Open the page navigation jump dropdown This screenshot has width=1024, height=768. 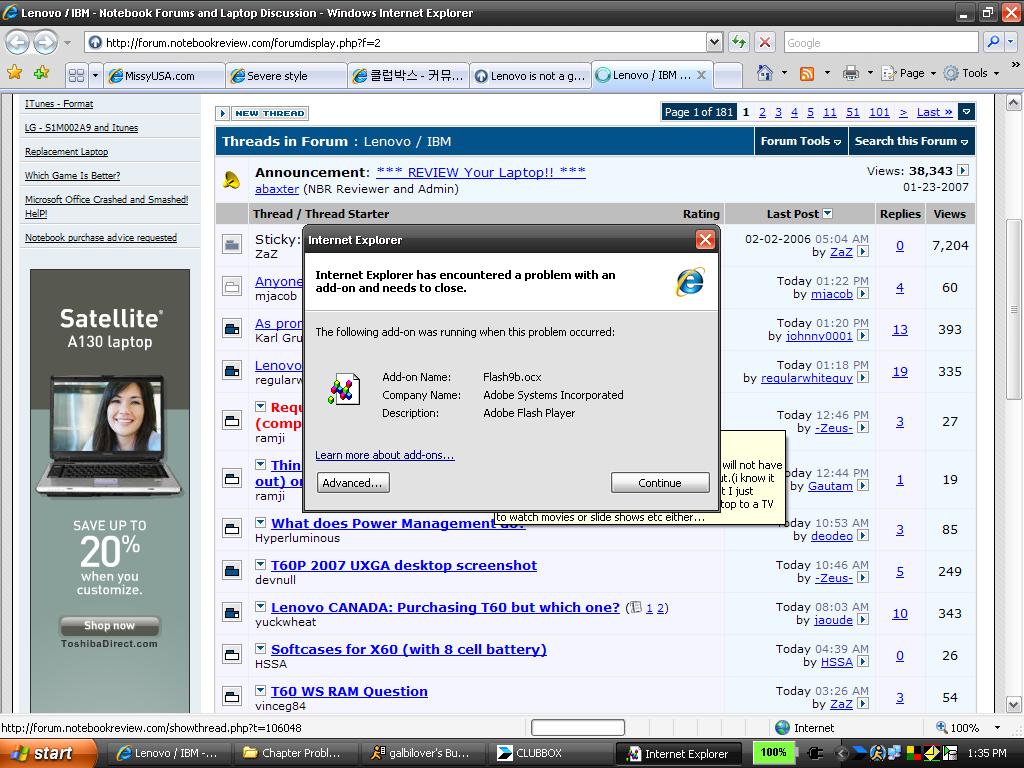click(x=967, y=112)
